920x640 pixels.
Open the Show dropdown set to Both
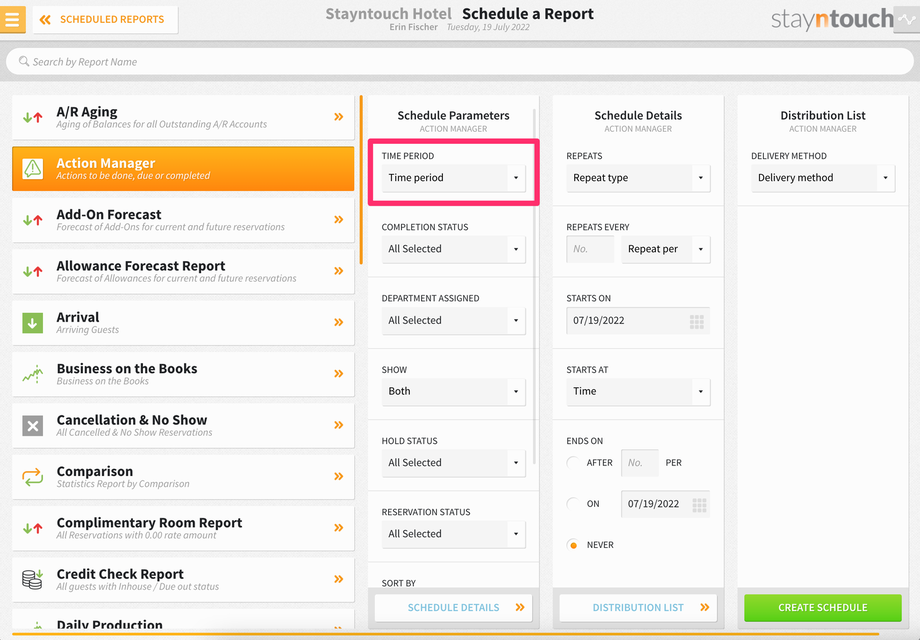(x=454, y=391)
